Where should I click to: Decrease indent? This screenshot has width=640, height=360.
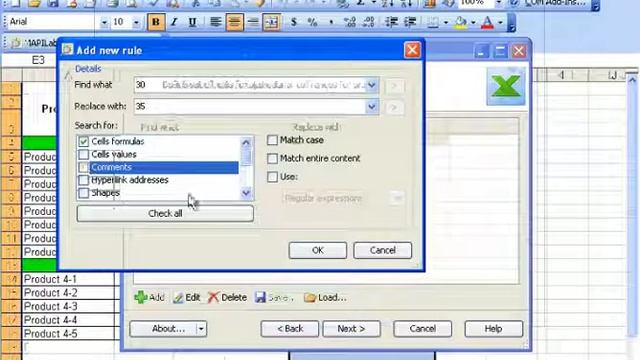[x=391, y=22]
